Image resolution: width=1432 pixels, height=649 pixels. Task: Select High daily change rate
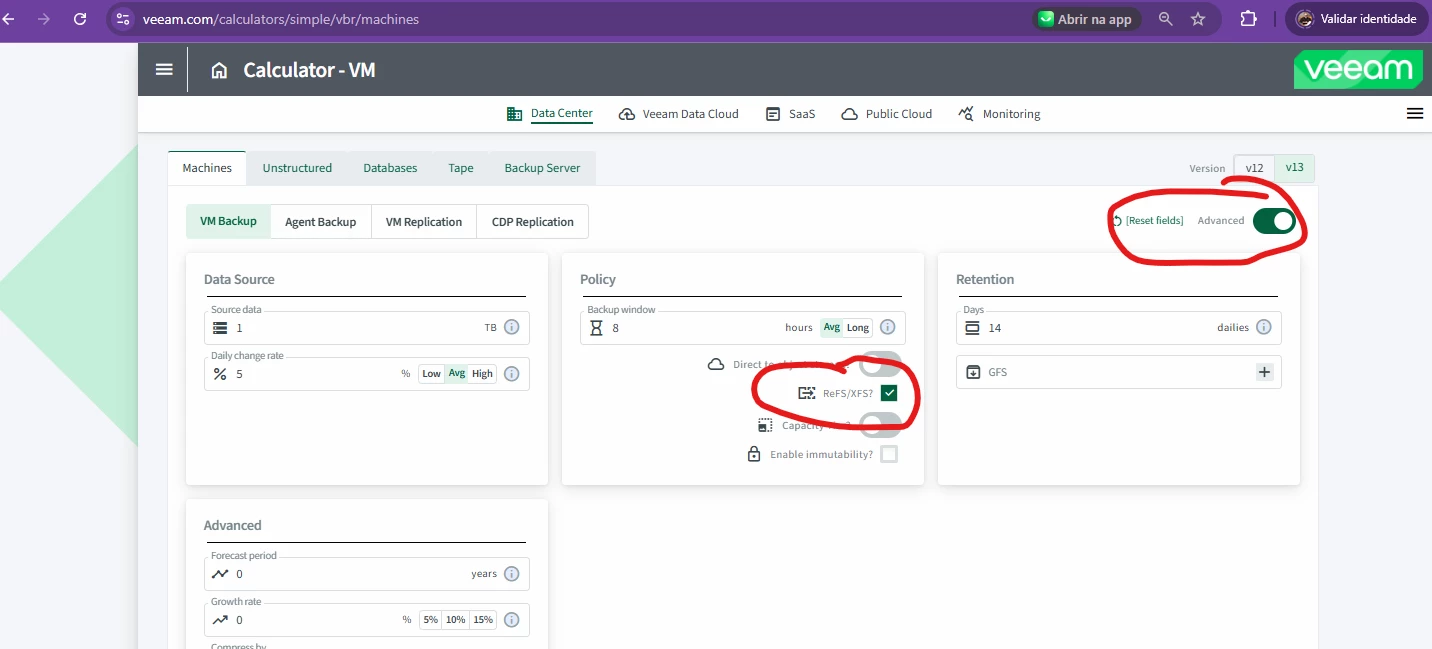[483, 374]
